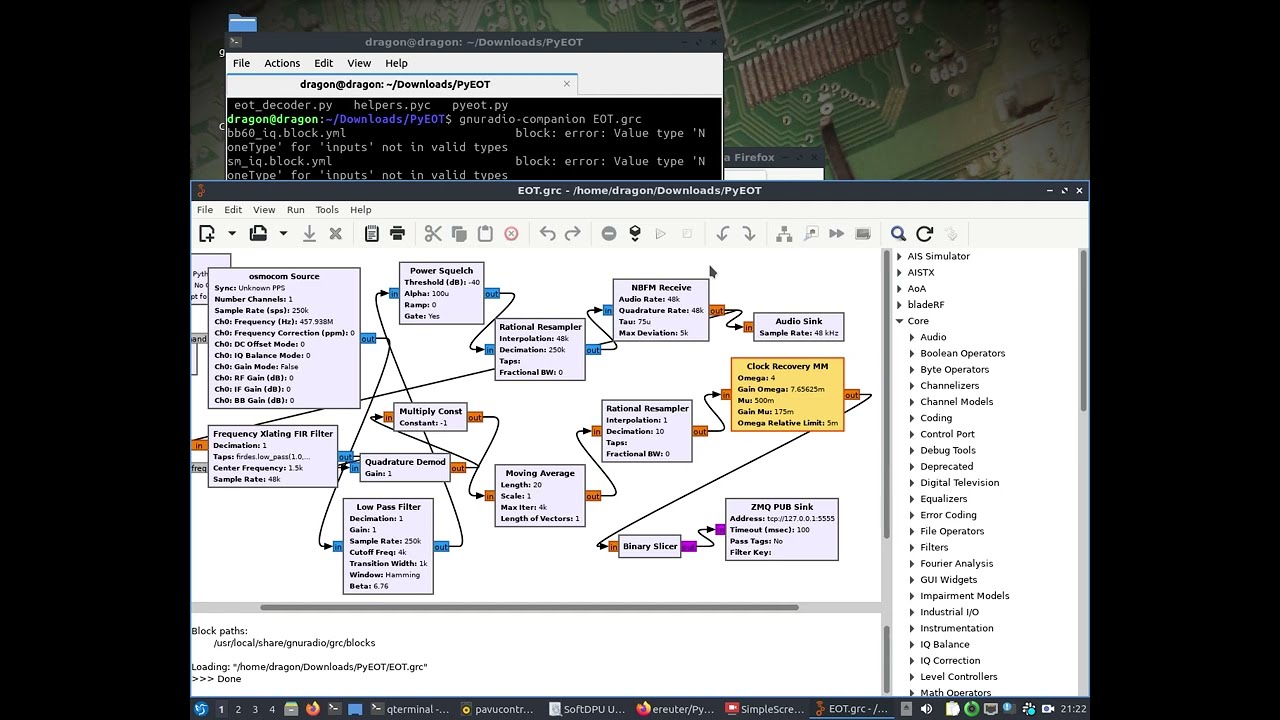
Task: Open the Run menu
Action: click(x=295, y=210)
